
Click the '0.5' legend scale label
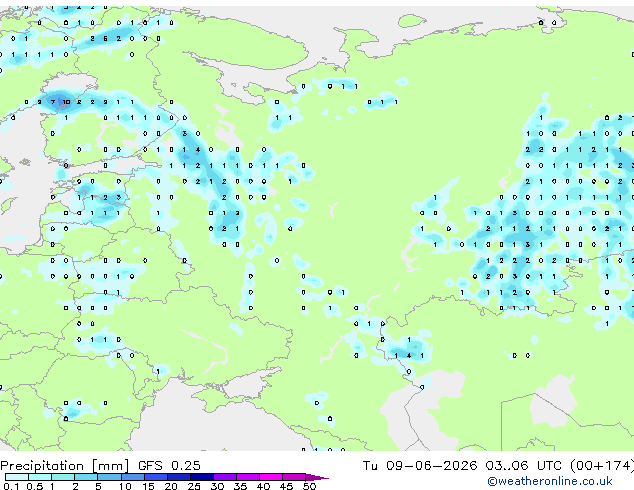pyautogui.click(x=34, y=486)
